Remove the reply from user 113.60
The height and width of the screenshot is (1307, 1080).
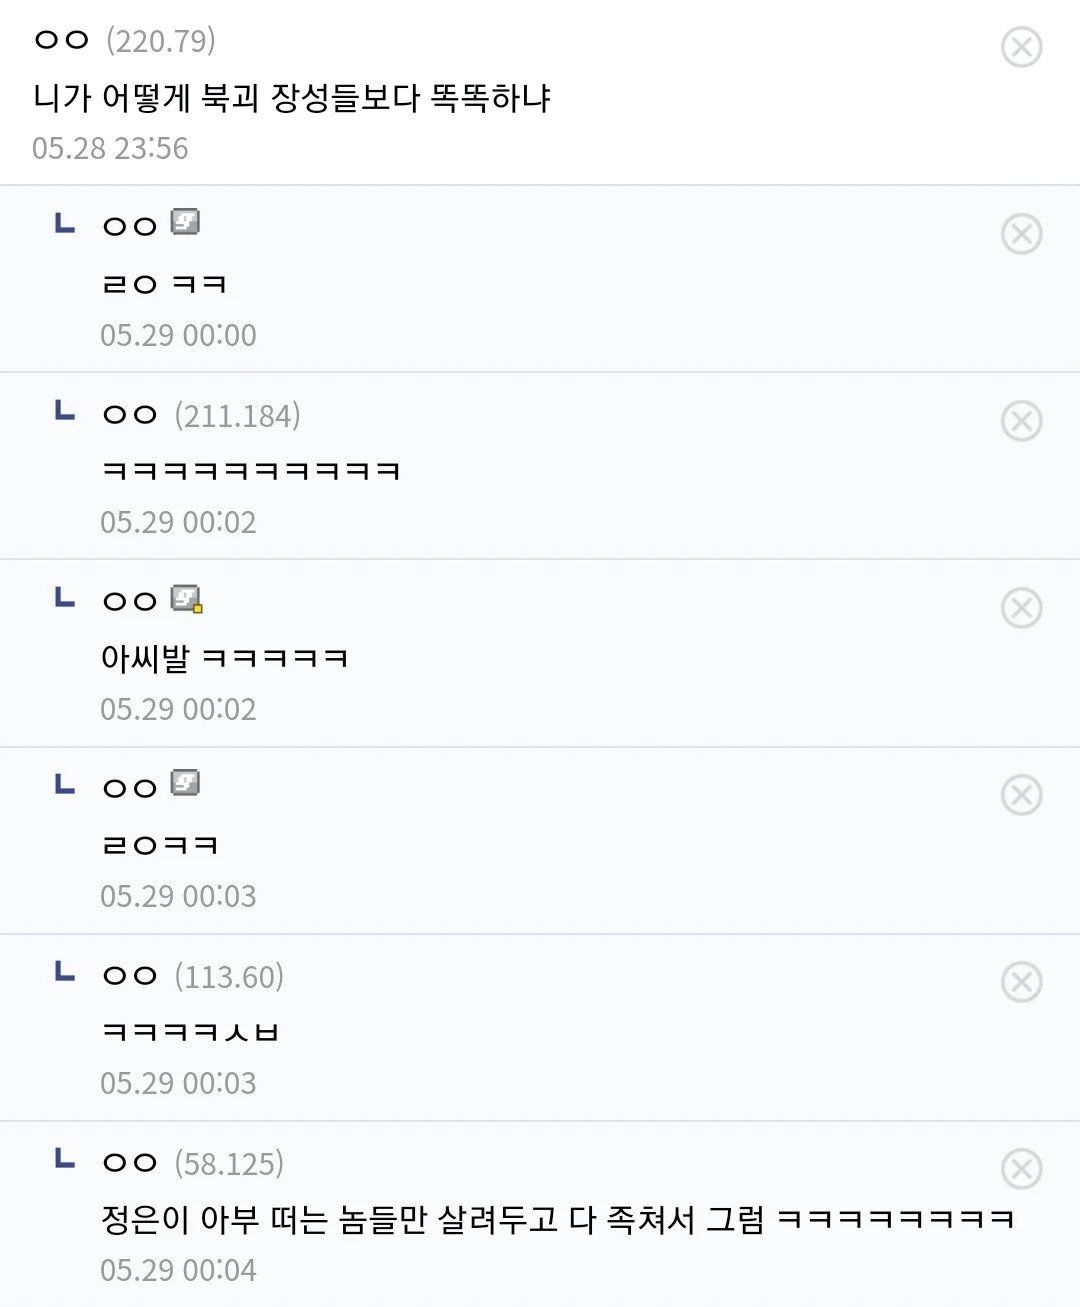click(x=1021, y=982)
